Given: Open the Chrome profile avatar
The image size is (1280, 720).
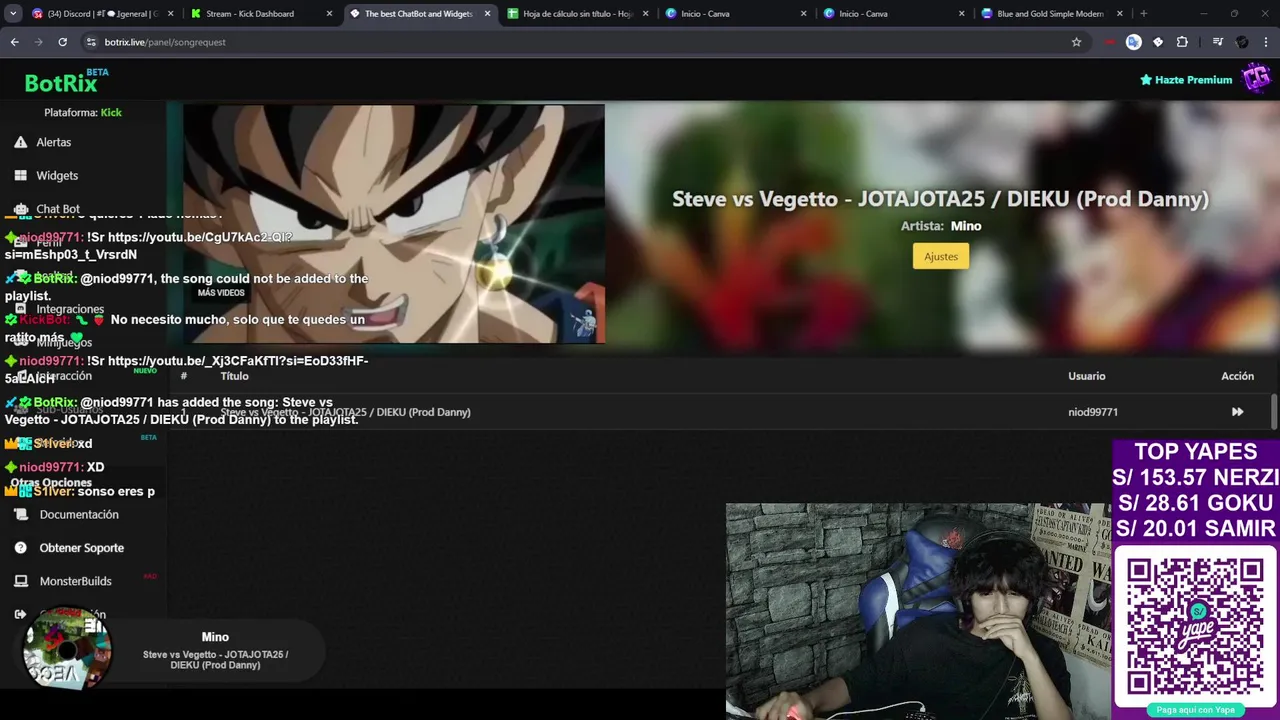Looking at the screenshot, I should pos(1242,42).
